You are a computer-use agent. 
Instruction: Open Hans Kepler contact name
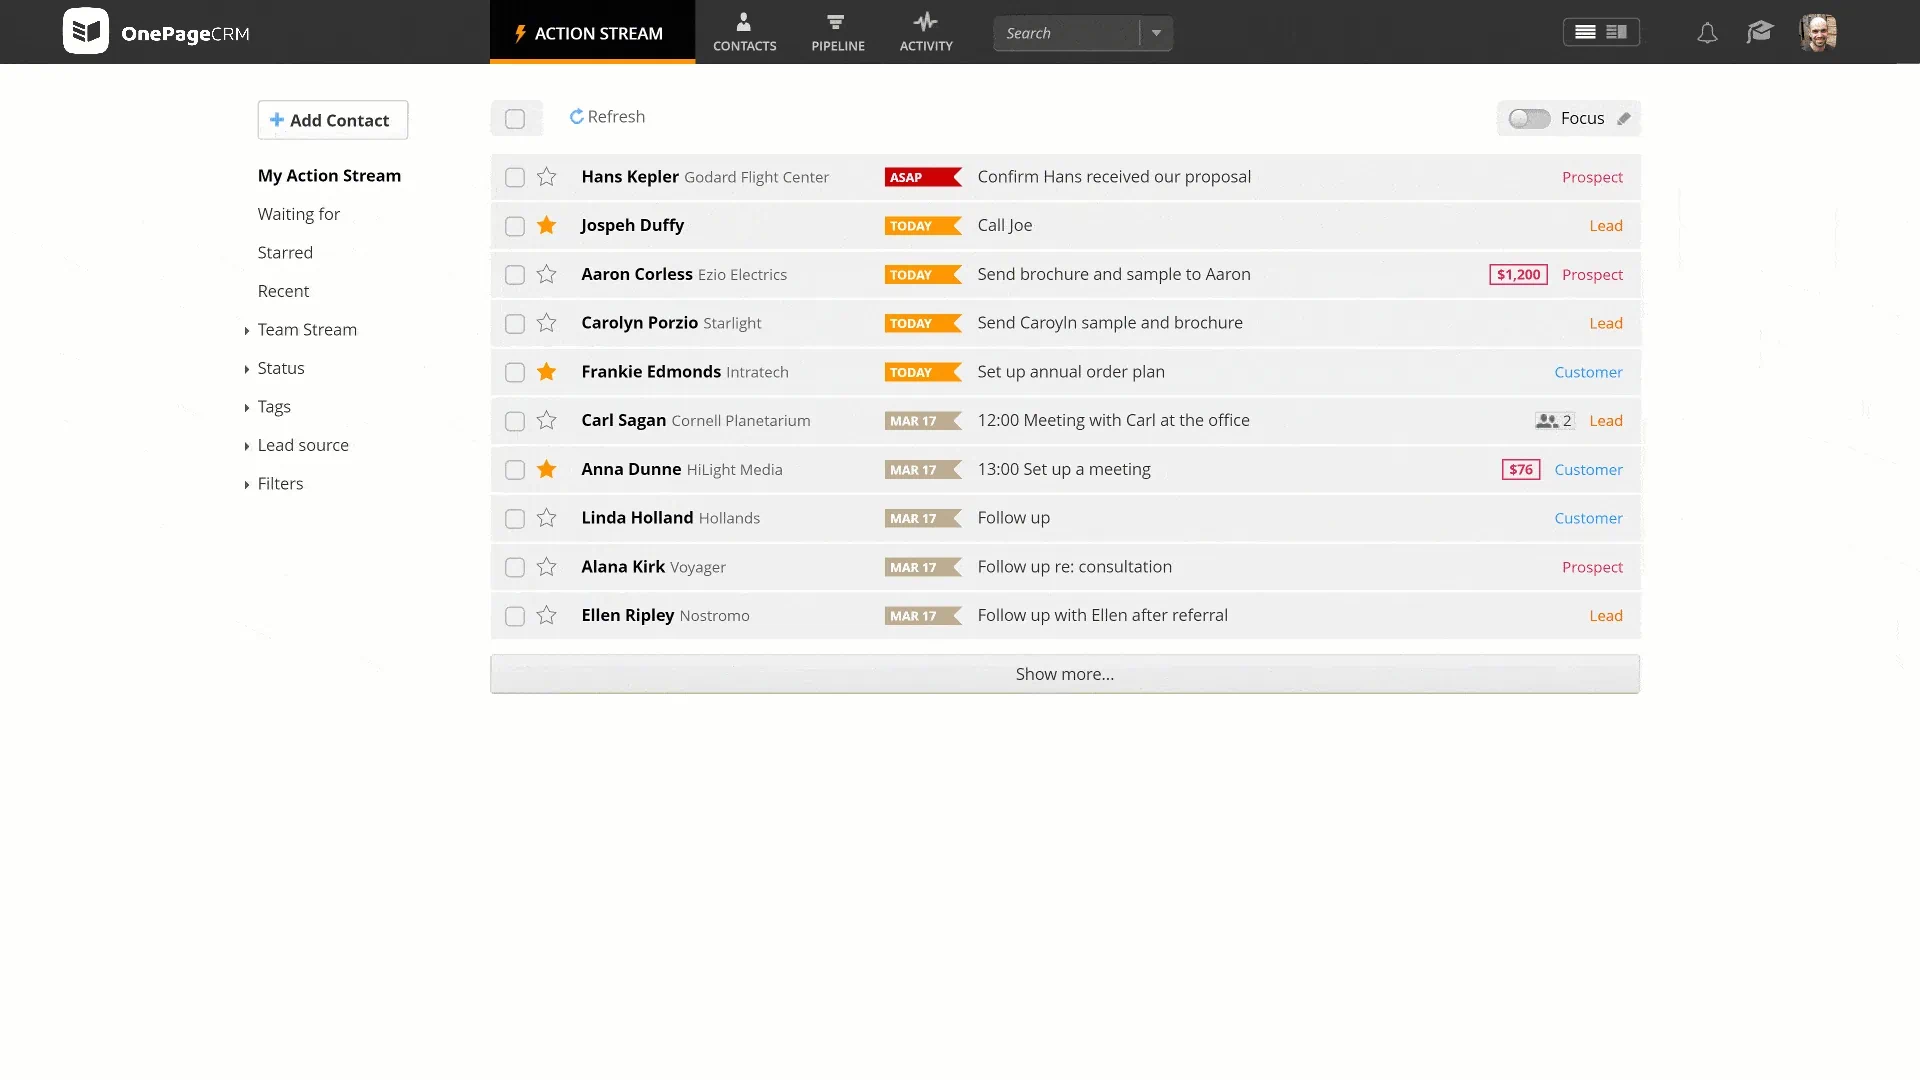click(x=630, y=177)
